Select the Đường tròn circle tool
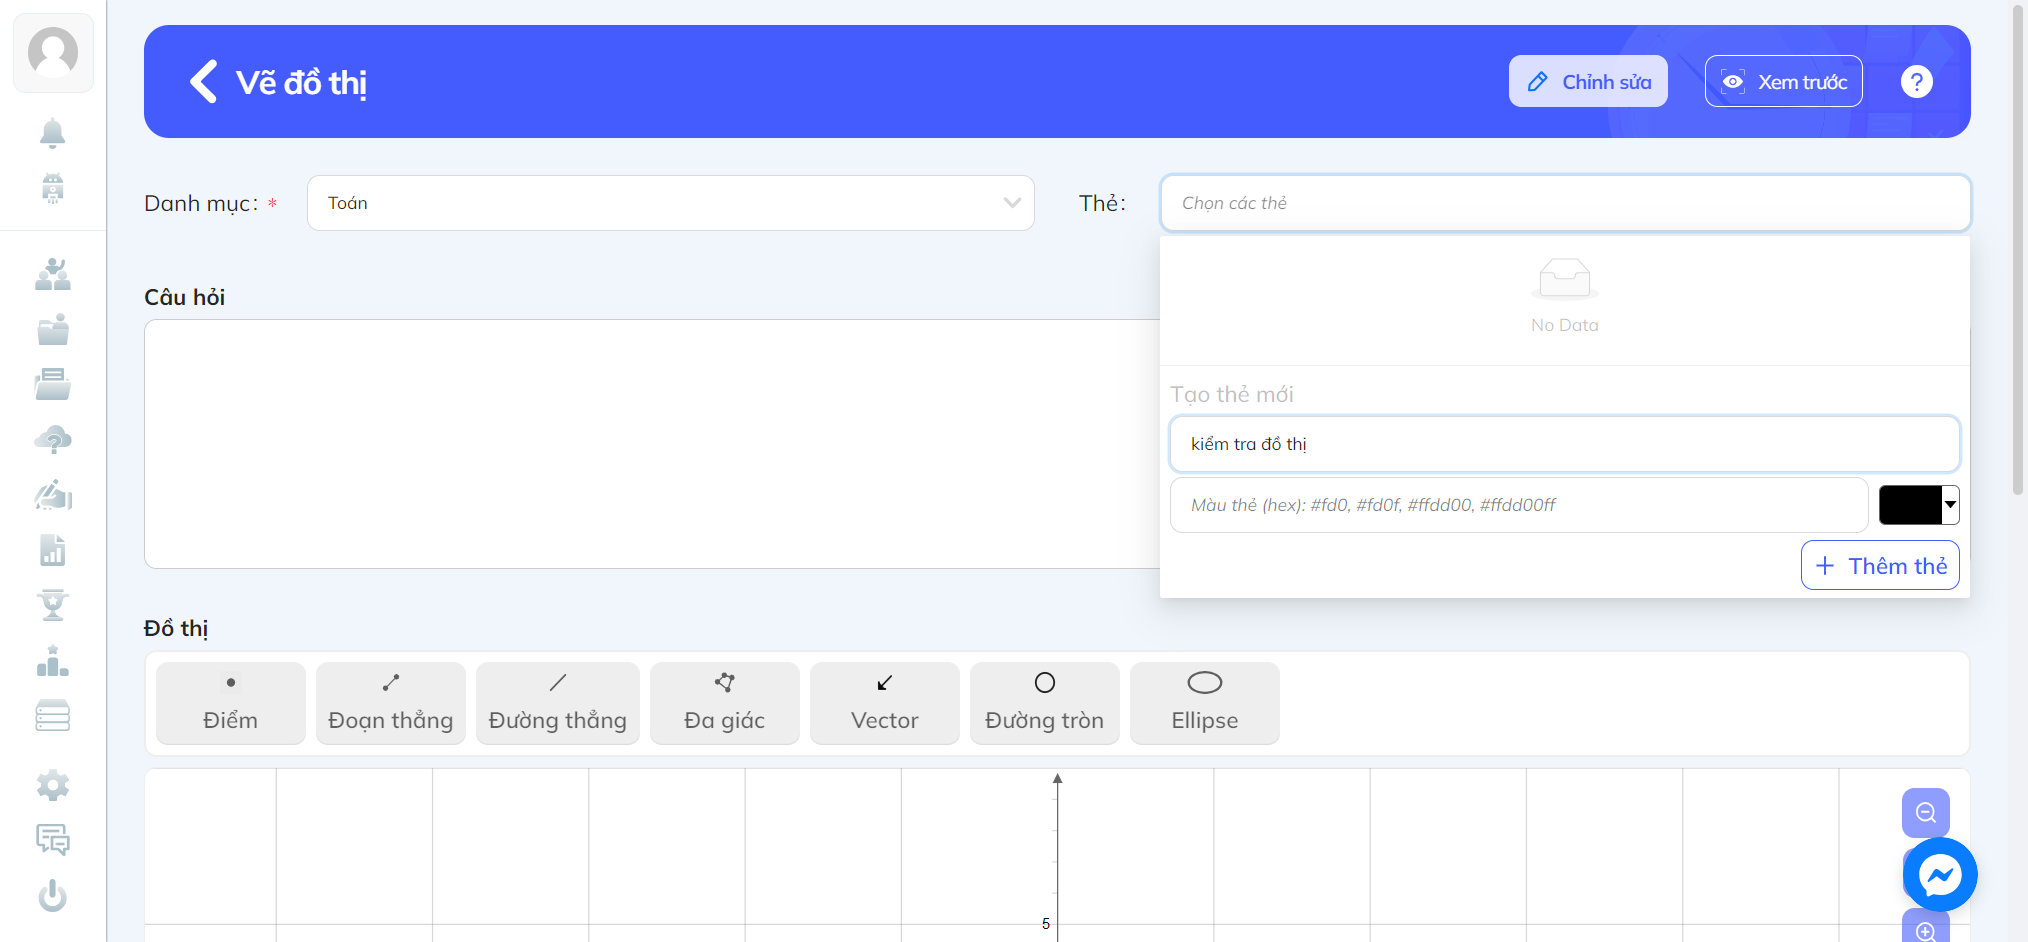 (x=1045, y=703)
